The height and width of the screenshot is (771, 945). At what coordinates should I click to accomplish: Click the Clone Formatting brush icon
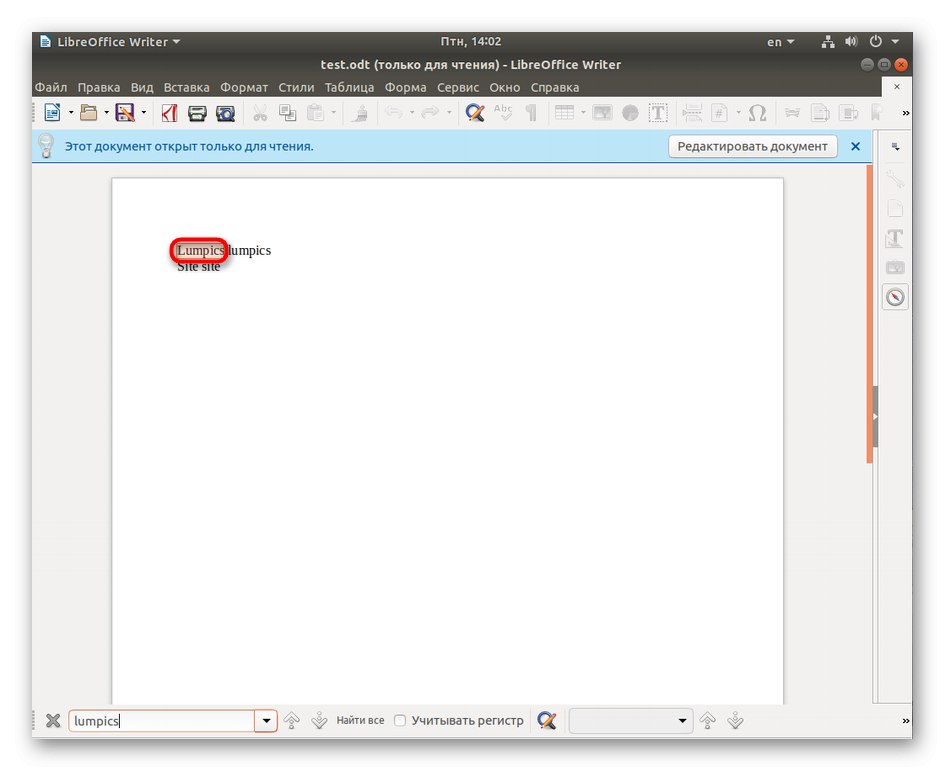click(x=360, y=113)
